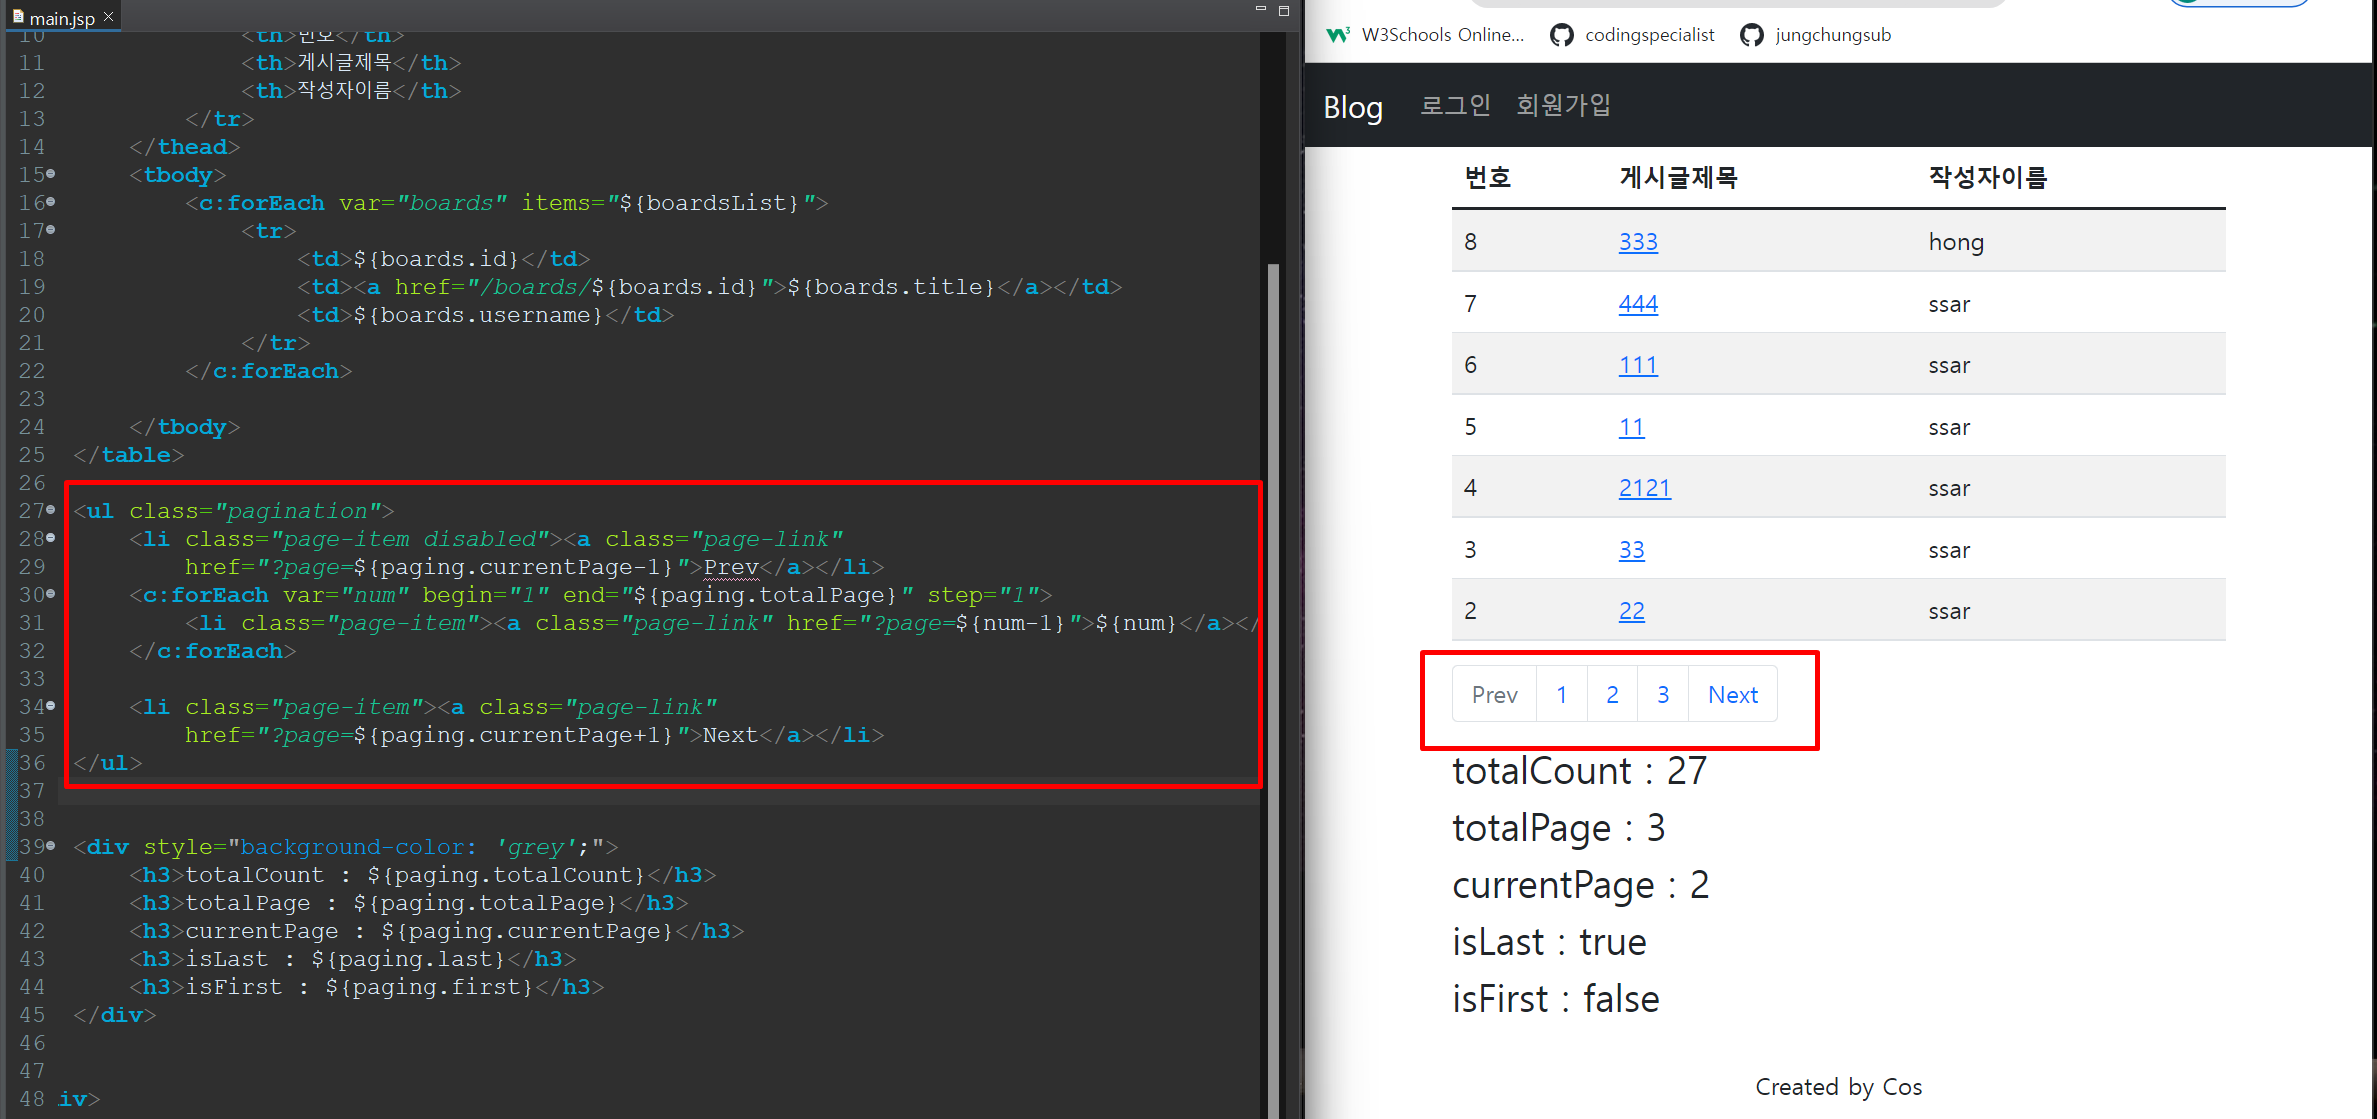Click the Blog brand link
The width and height of the screenshot is (2377, 1119).
(x=1353, y=107)
